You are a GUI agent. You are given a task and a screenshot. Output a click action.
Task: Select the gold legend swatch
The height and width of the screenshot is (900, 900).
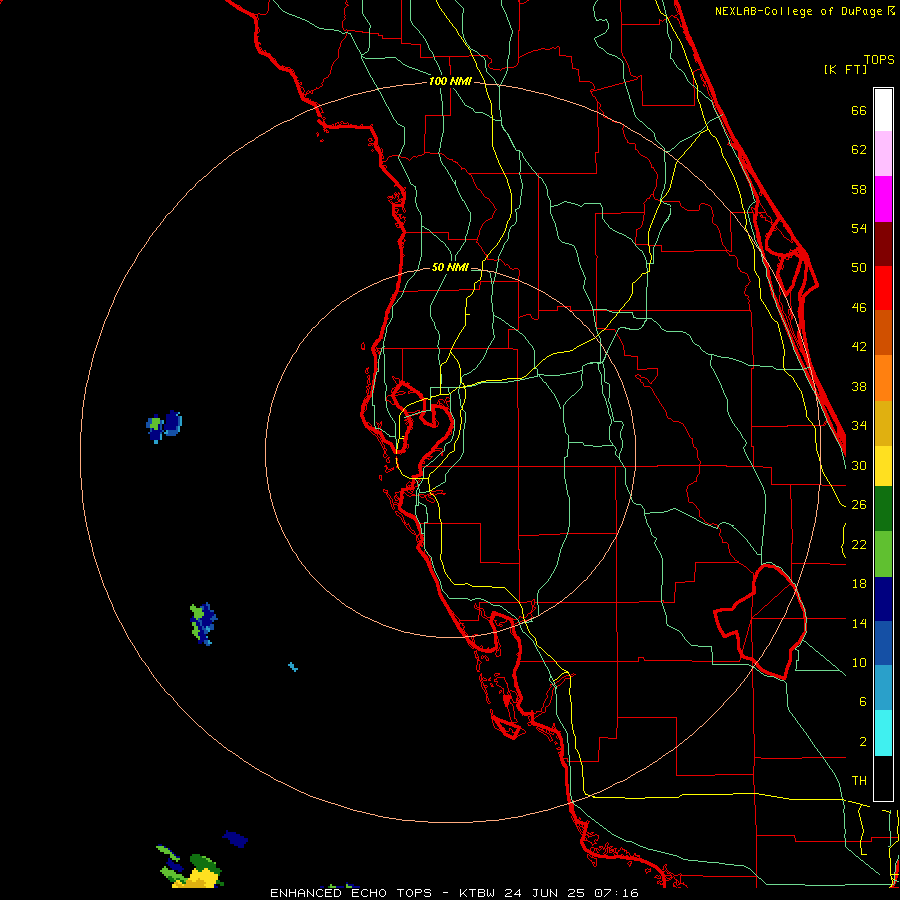(x=883, y=423)
